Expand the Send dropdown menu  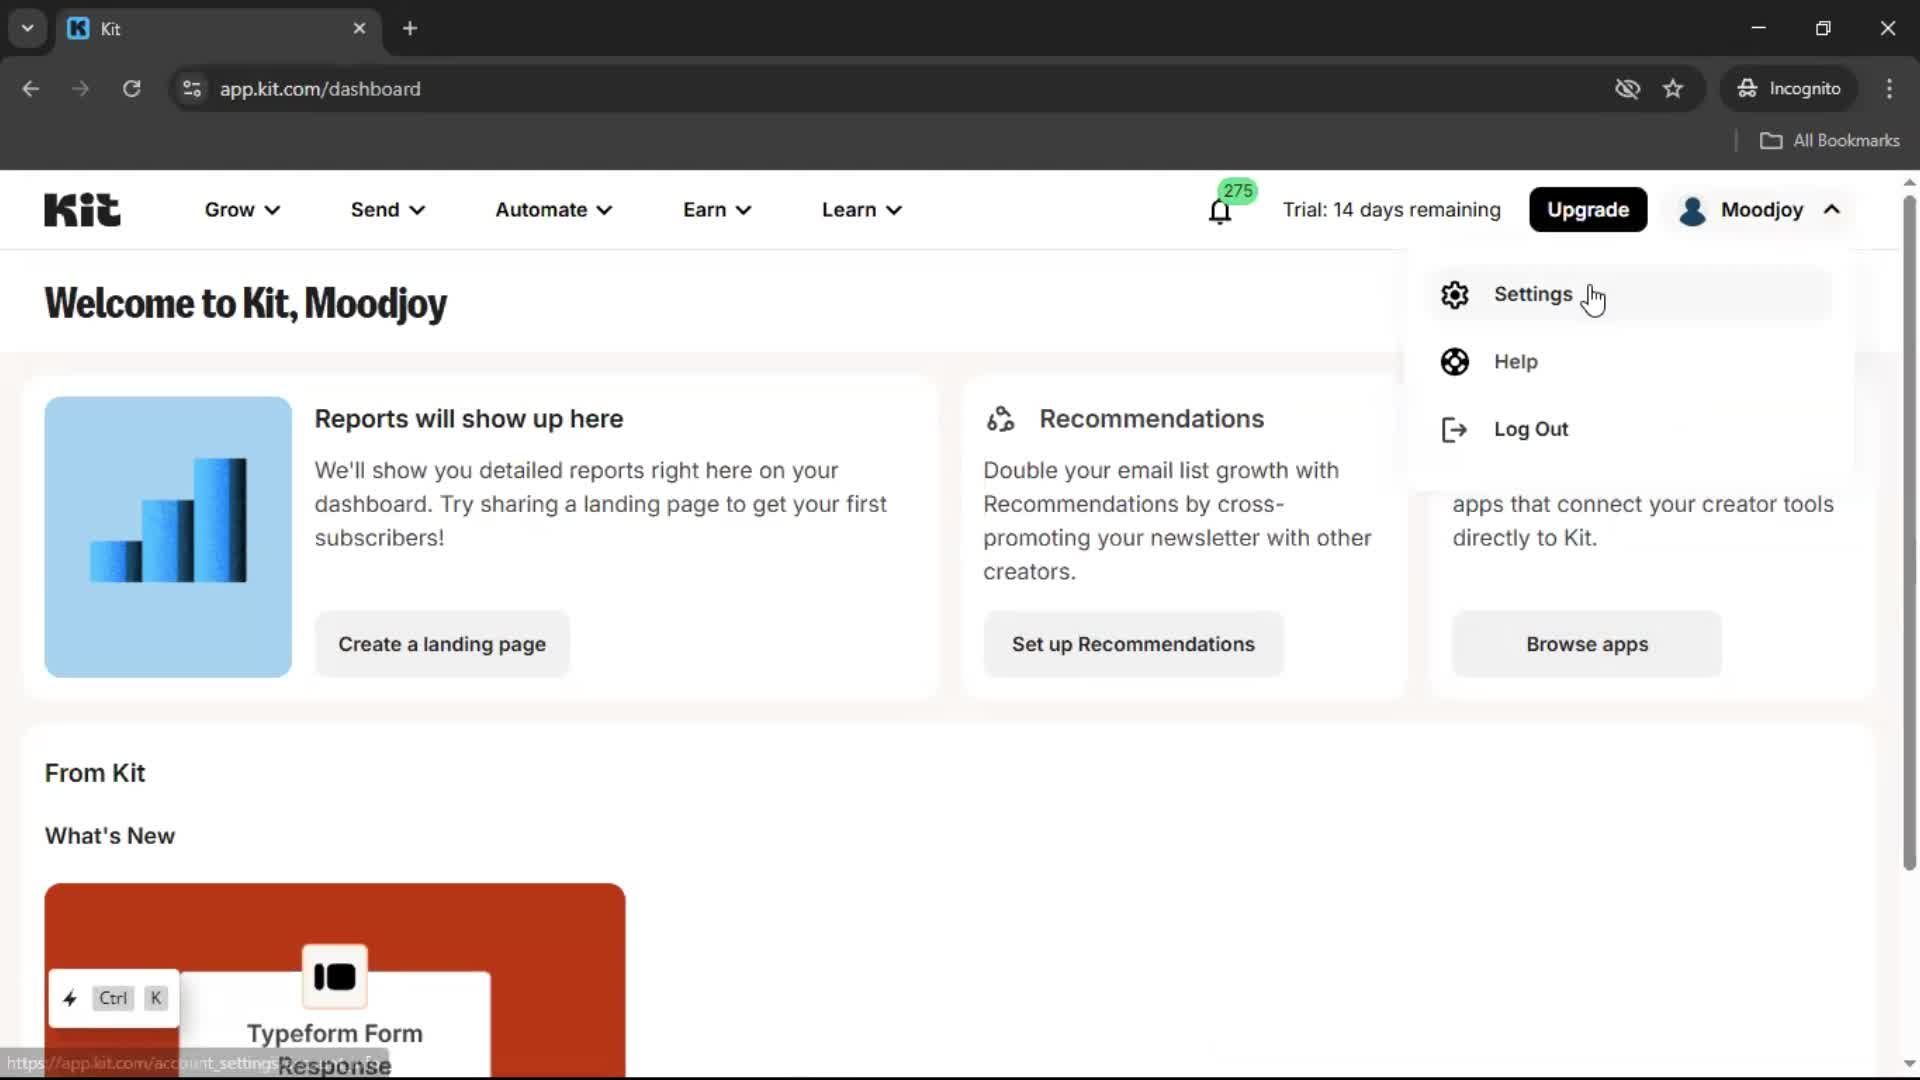(x=387, y=210)
